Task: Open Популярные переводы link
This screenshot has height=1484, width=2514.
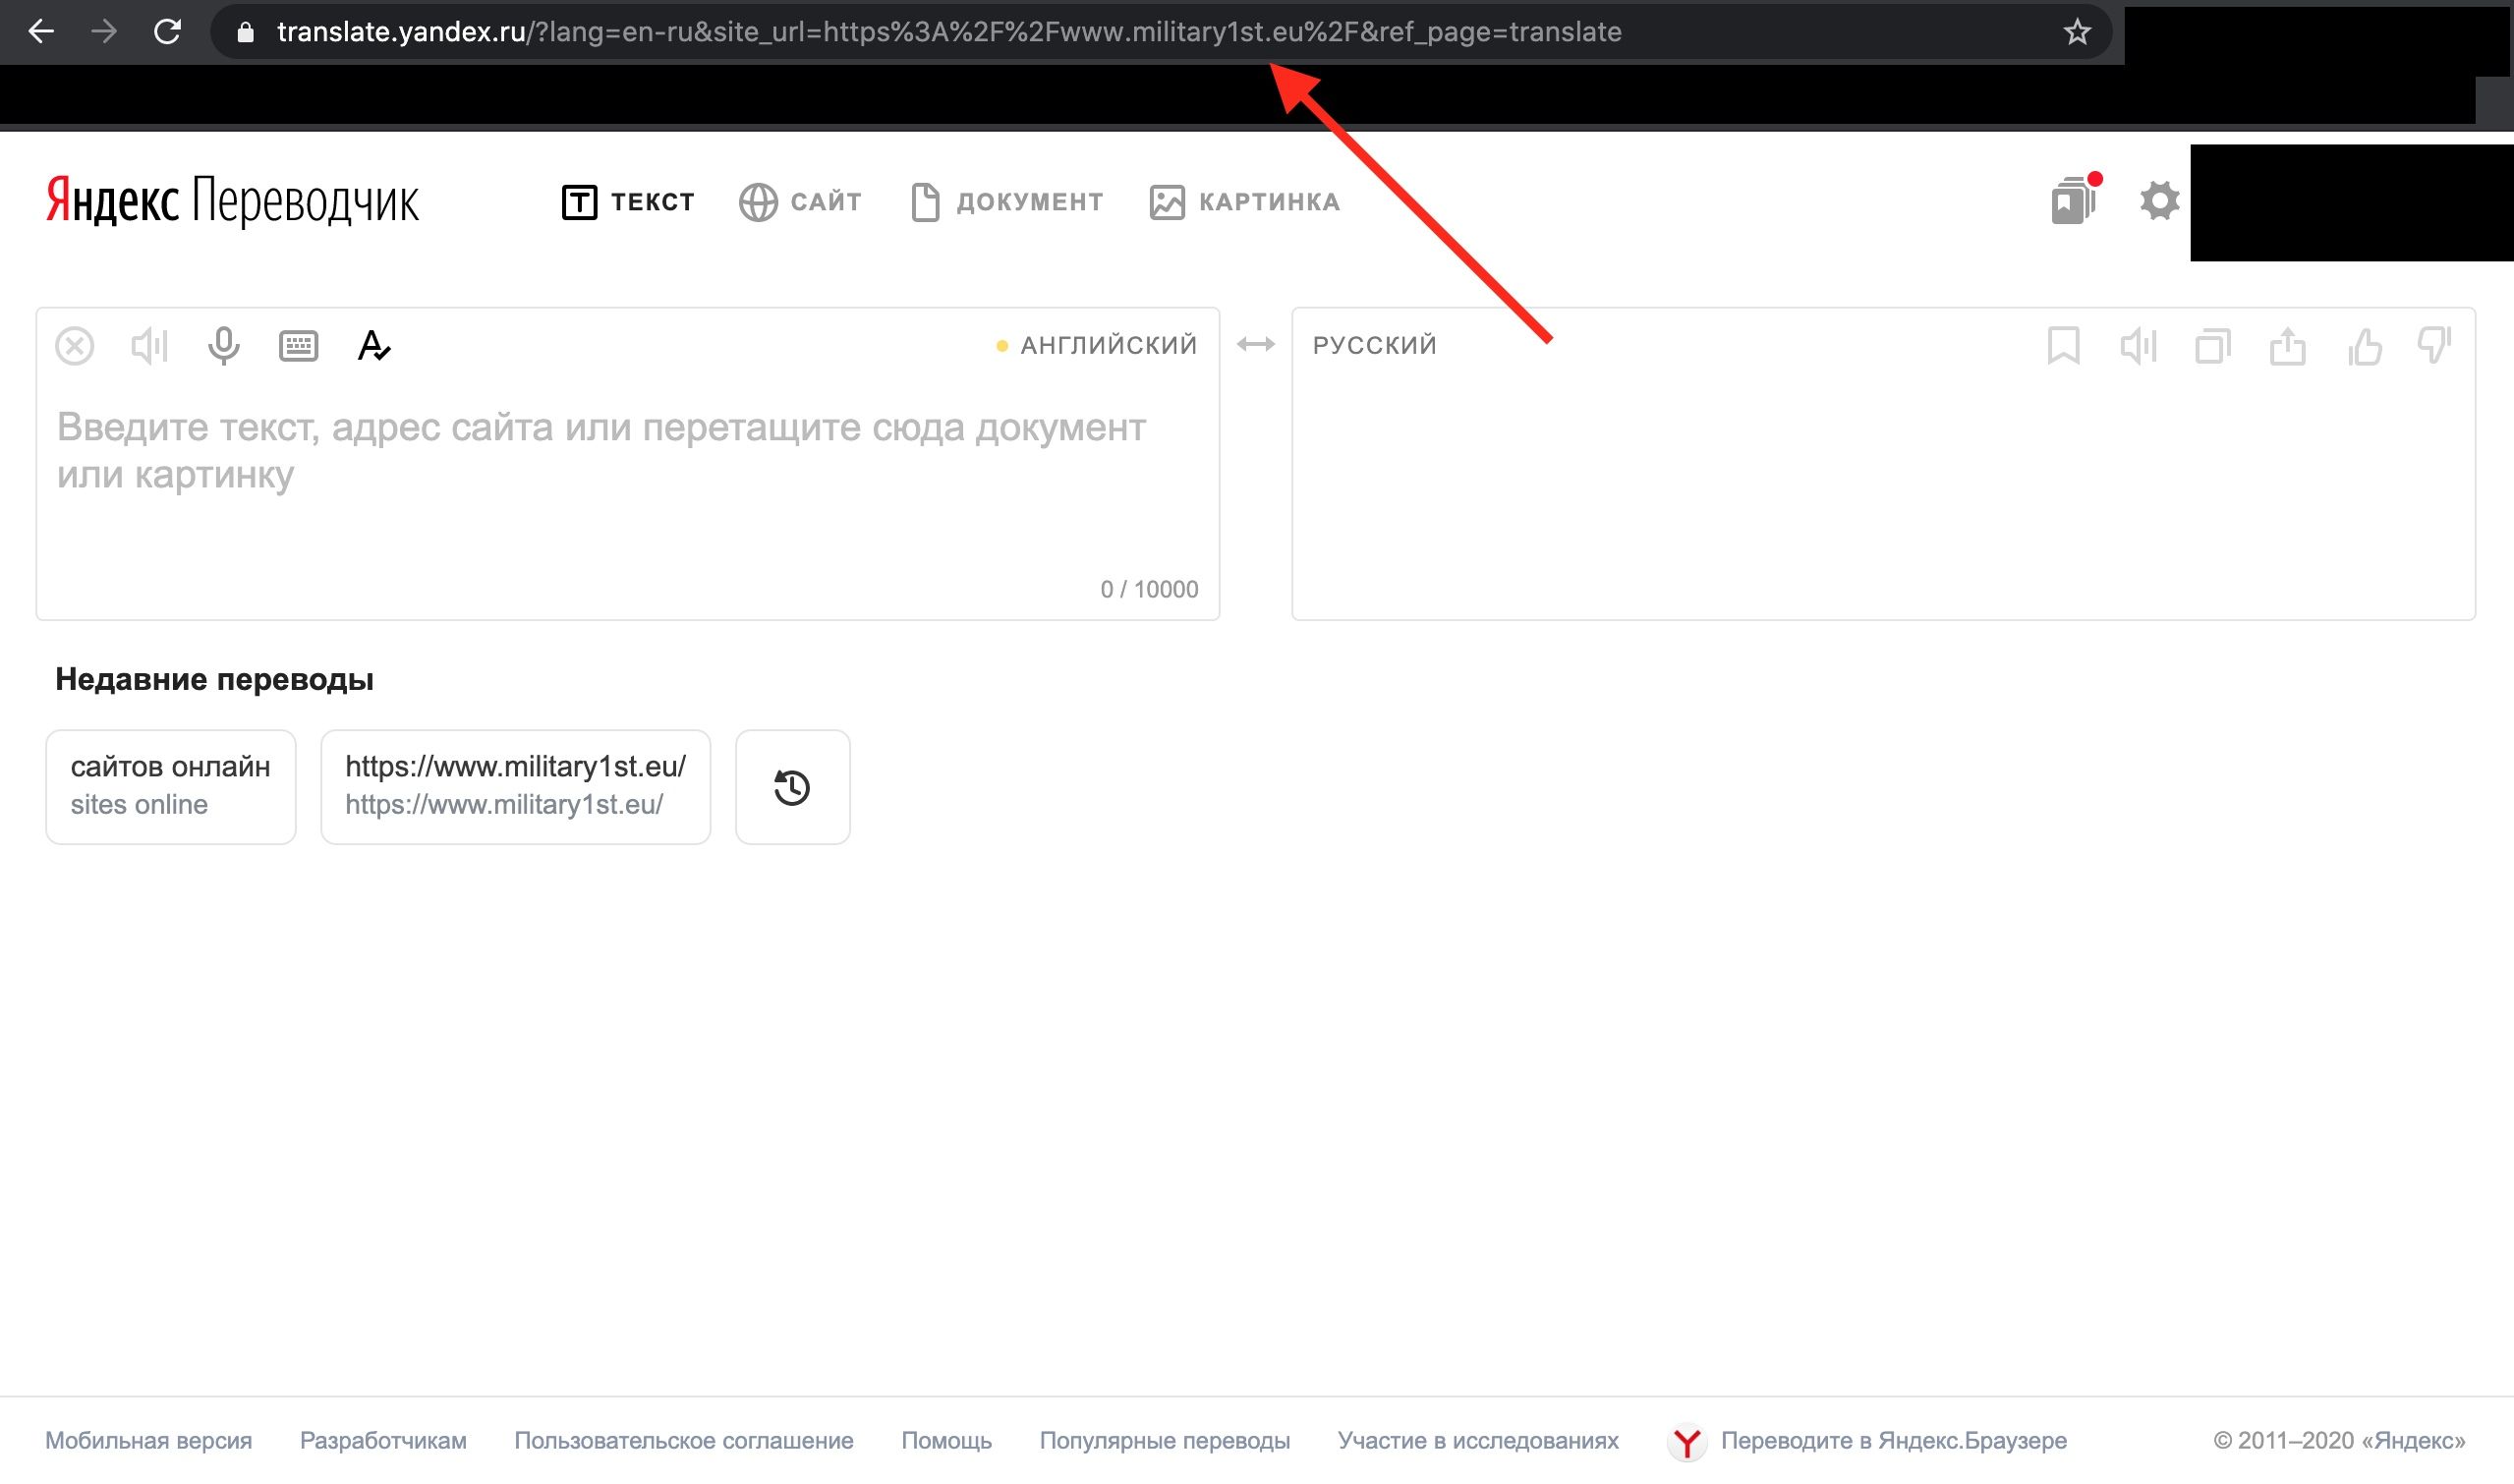Action: 1164,1440
